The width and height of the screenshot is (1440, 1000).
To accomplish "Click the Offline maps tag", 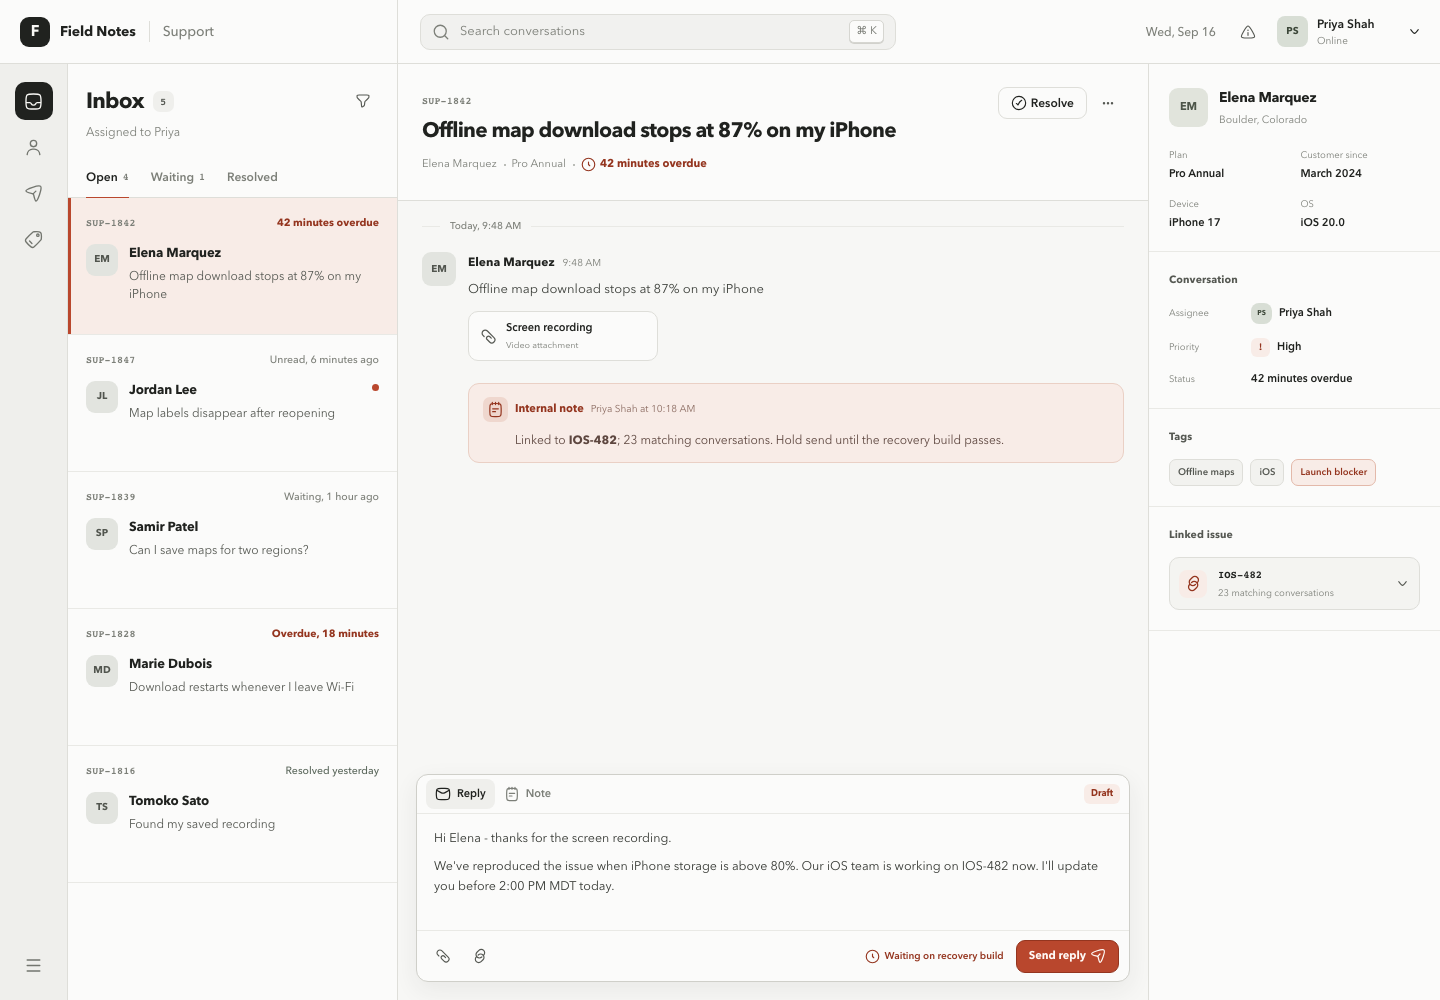I will pos(1206,472).
